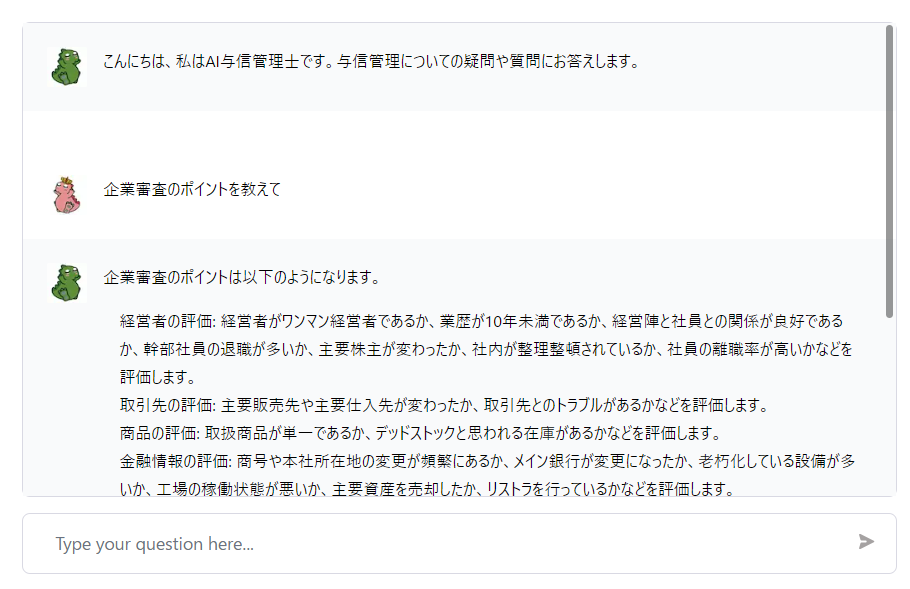
Task: Focus the 'Type your question here...' input
Action: [x=440, y=544]
